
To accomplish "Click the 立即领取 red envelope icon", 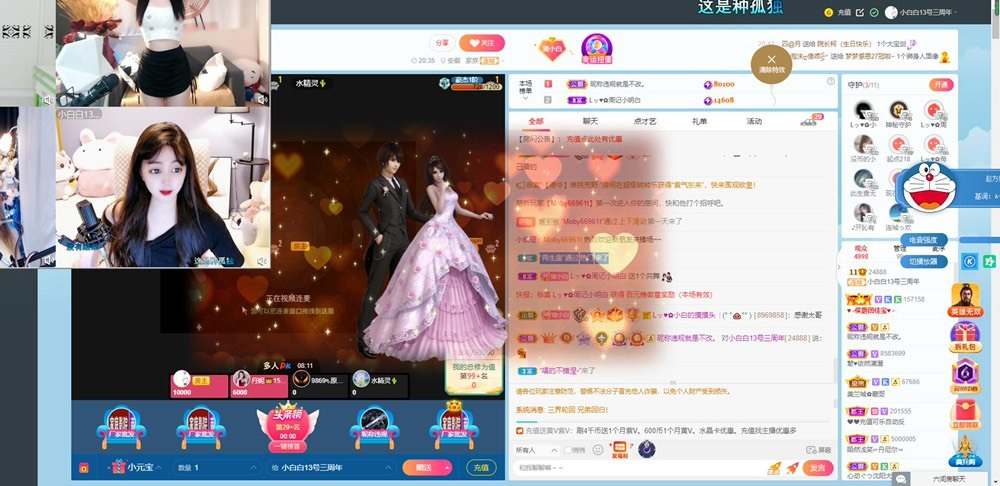I will point(965,415).
